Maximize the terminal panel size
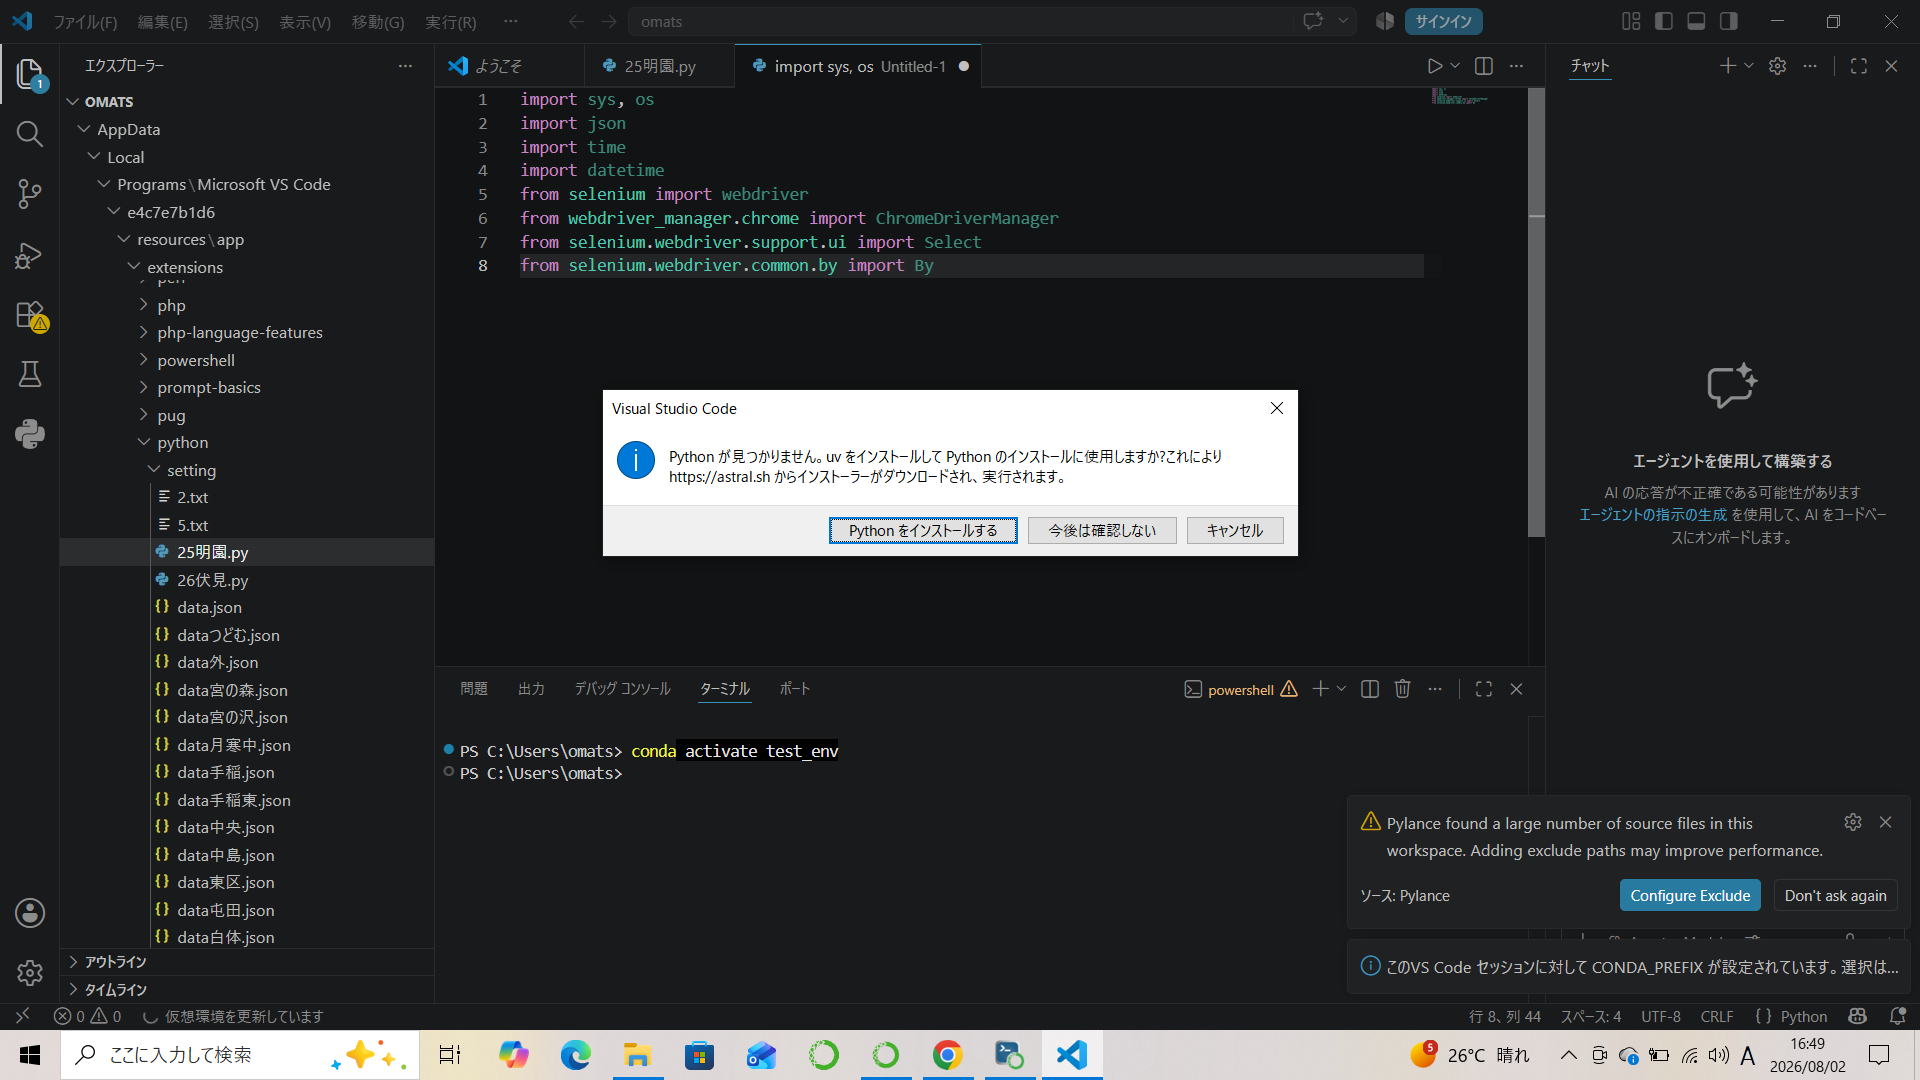 pyautogui.click(x=1484, y=689)
